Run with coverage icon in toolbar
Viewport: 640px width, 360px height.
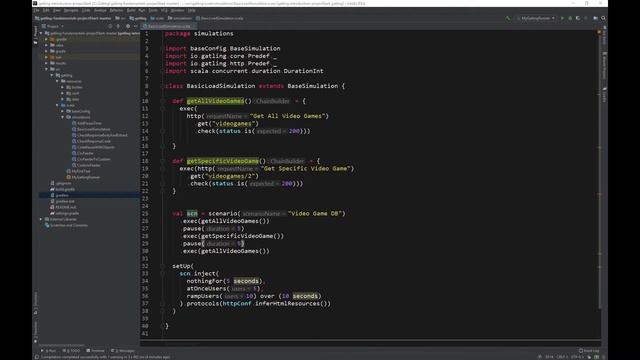click(578, 18)
